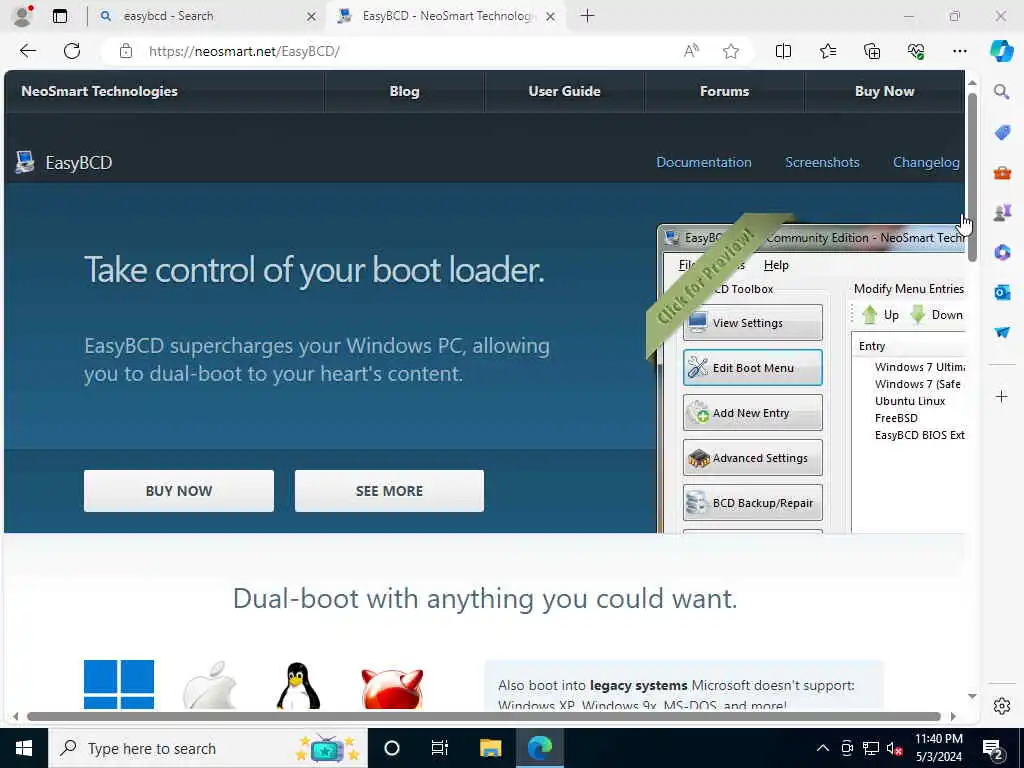Click the horizontal page scrollbar
Screen dimensions: 1024x768
click(x=483, y=716)
